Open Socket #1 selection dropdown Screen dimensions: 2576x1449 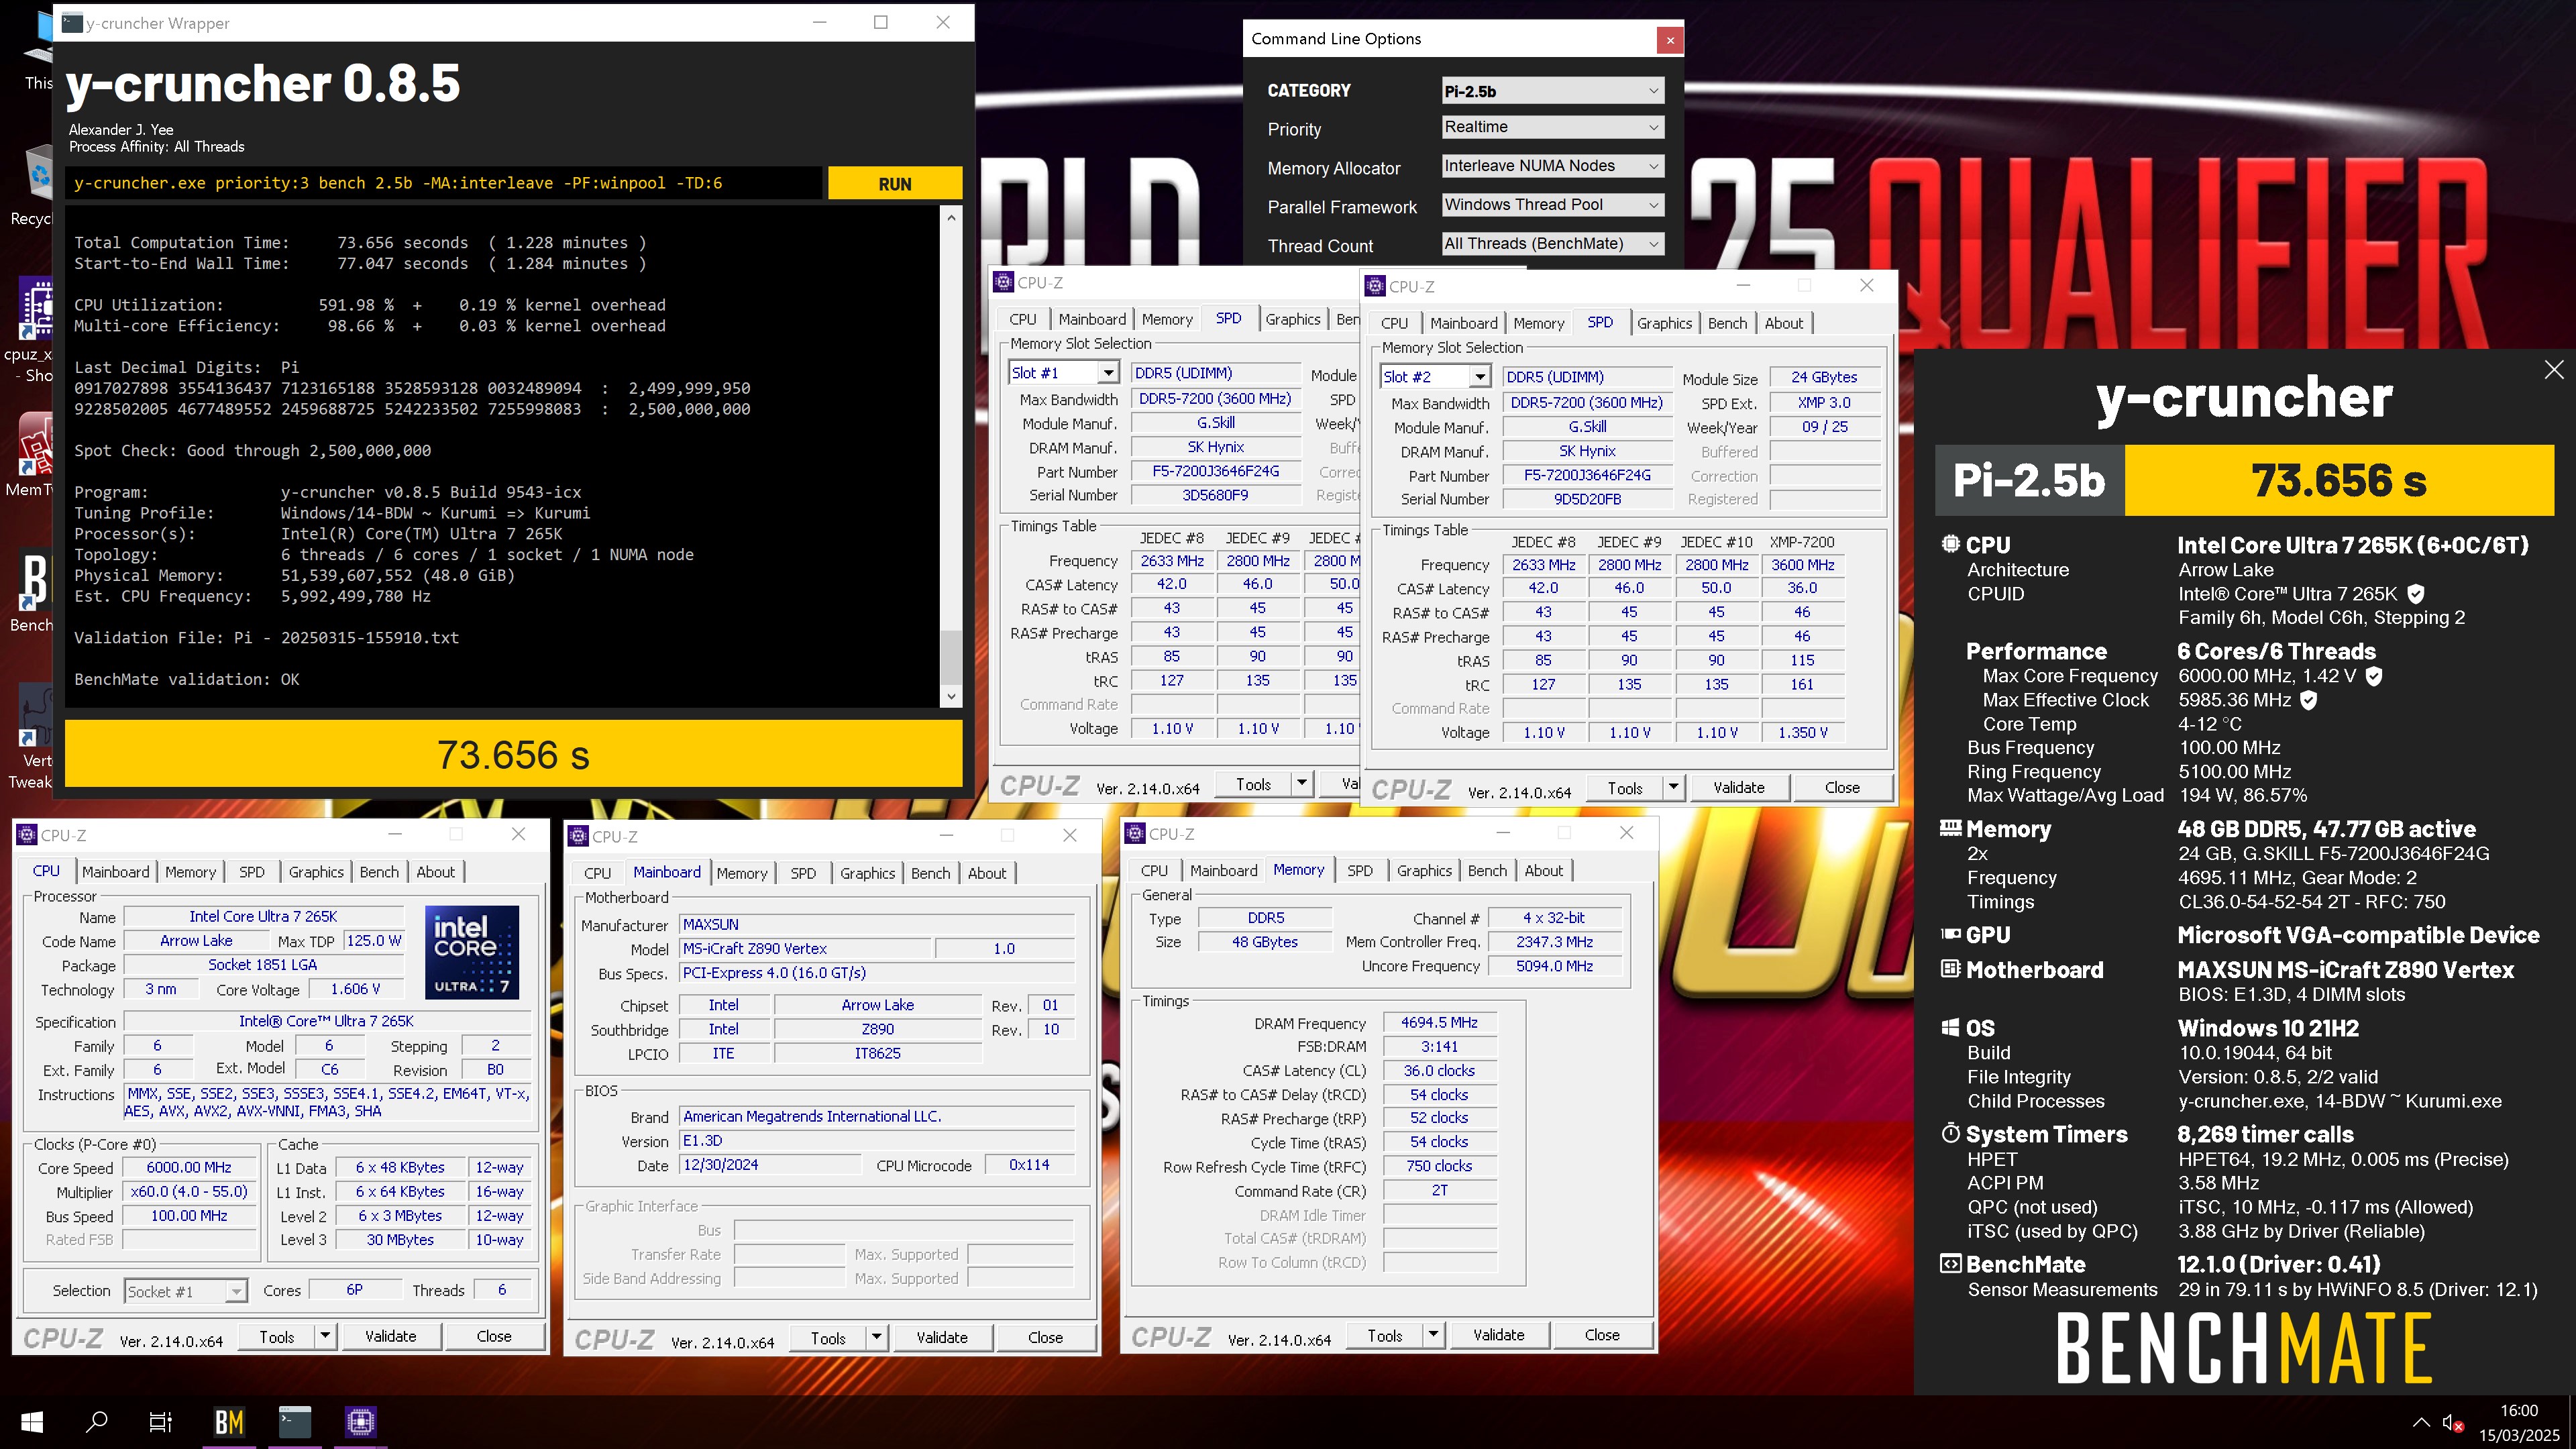pyautogui.click(x=185, y=1291)
